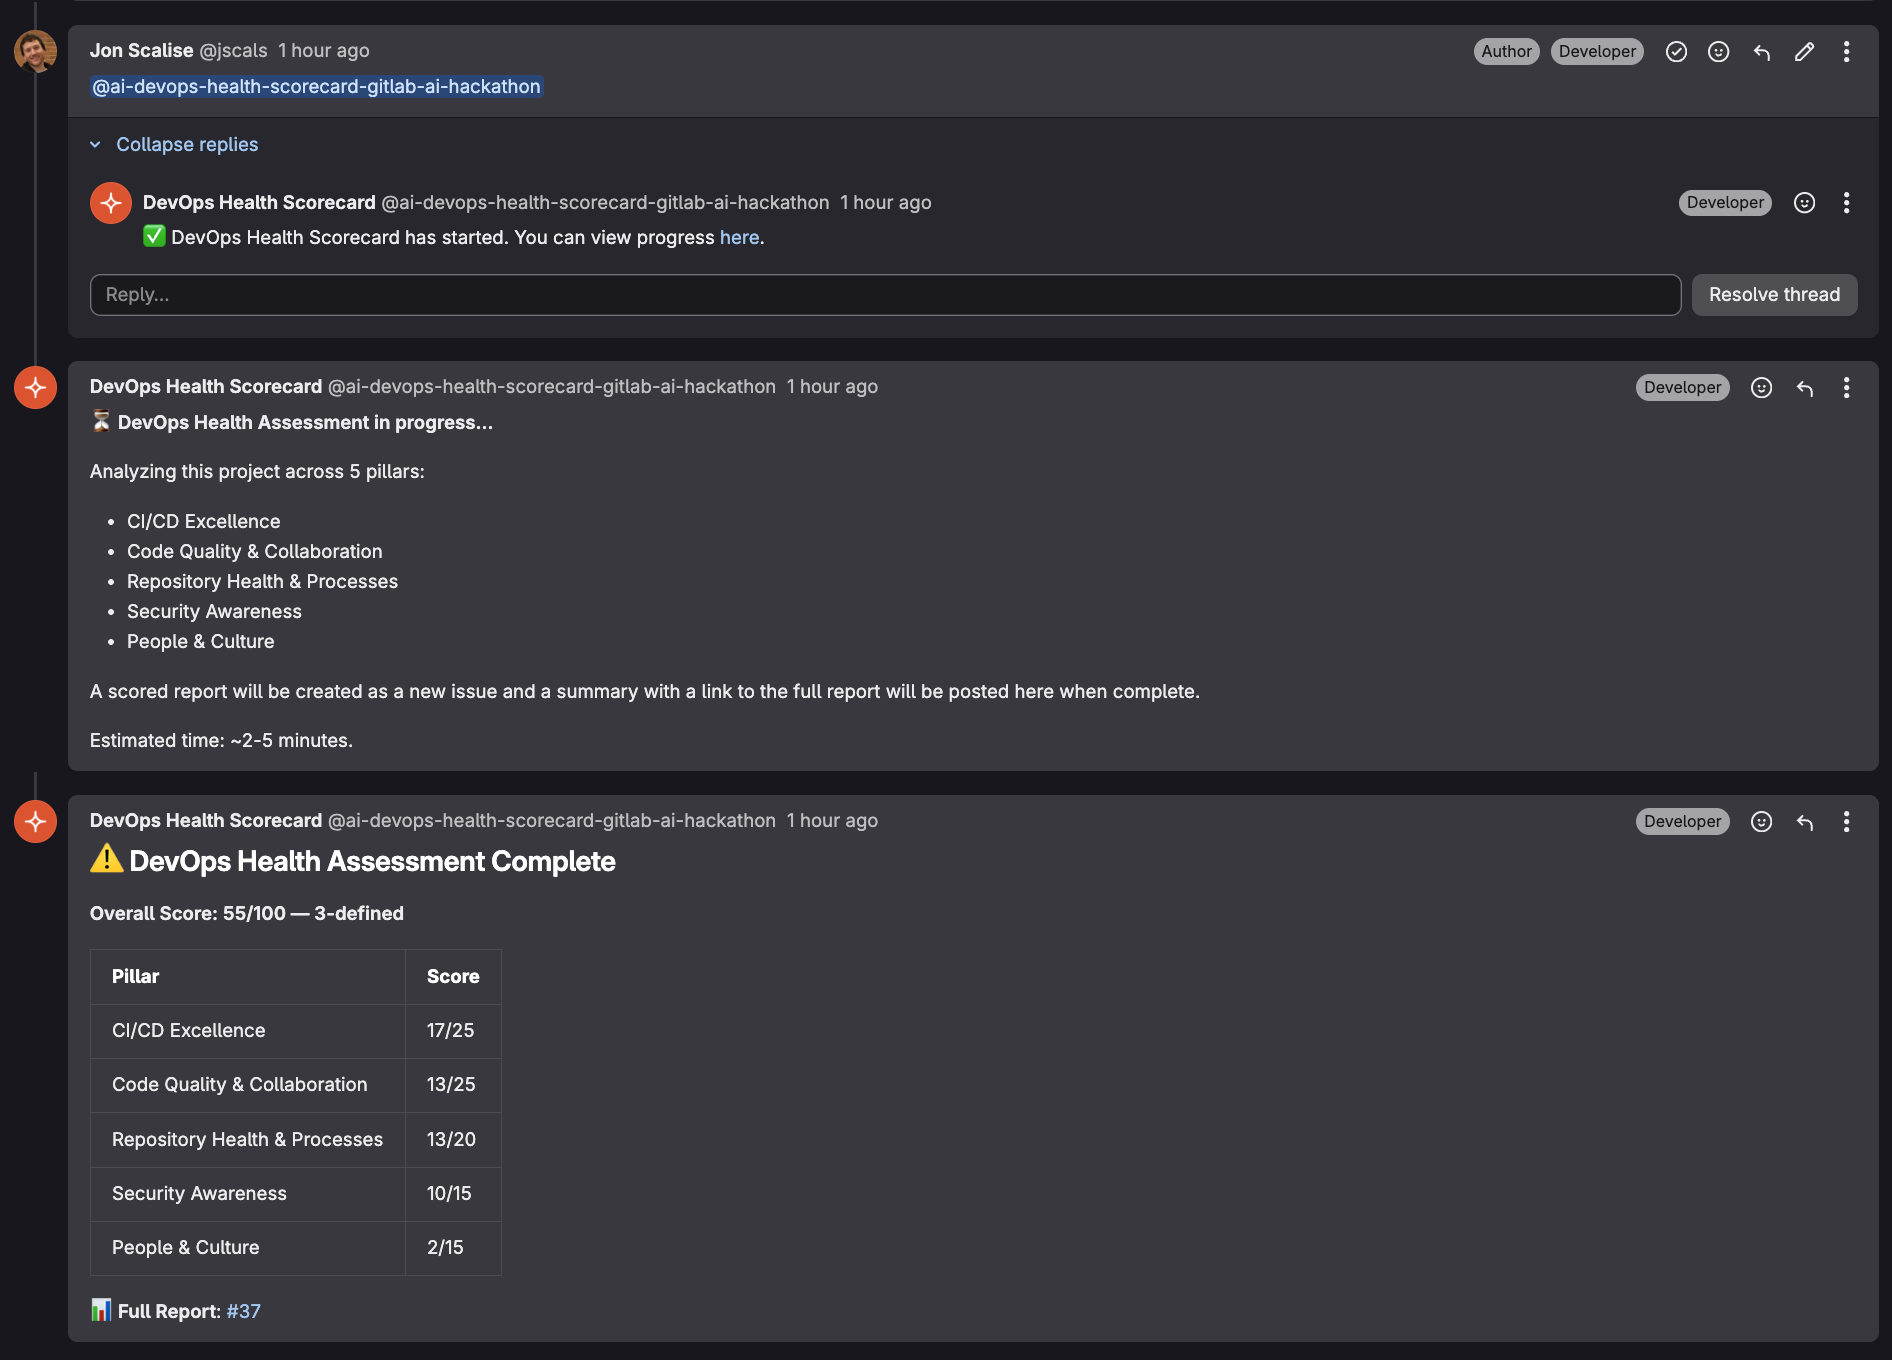Open Full Report issue #37 link
The image size is (1892, 1360).
click(243, 1311)
